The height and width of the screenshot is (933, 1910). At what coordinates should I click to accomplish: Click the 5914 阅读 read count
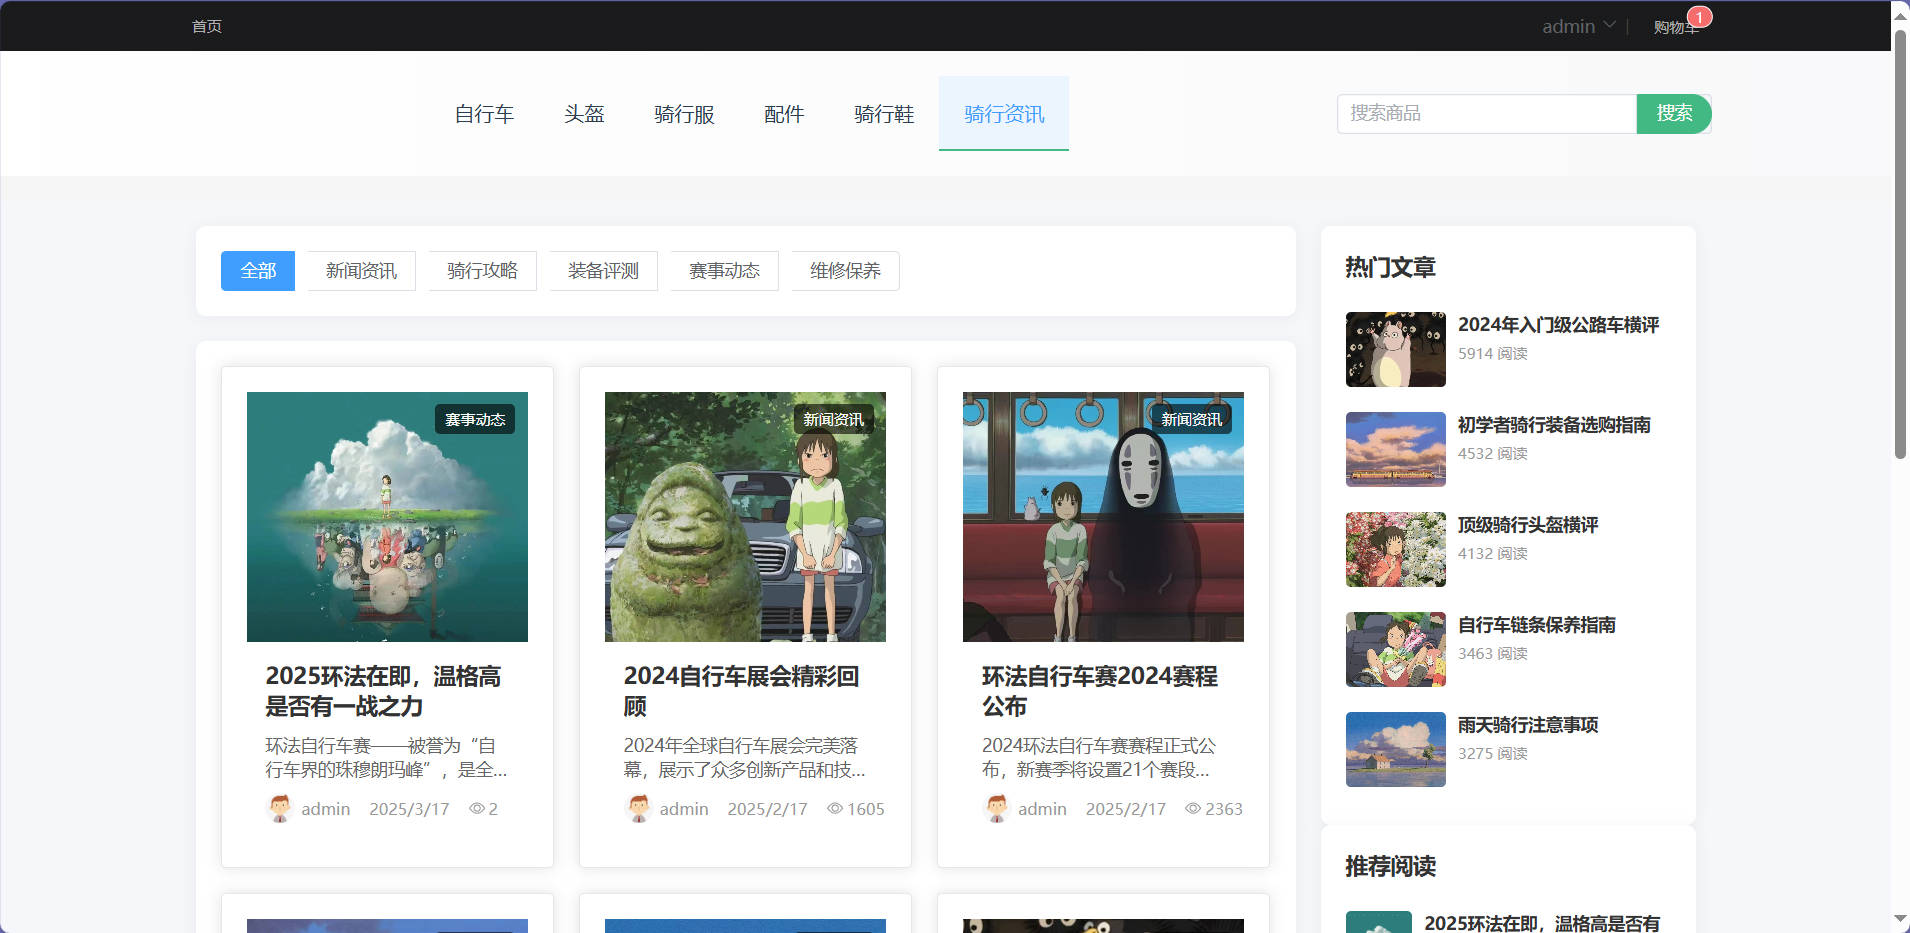(1492, 353)
